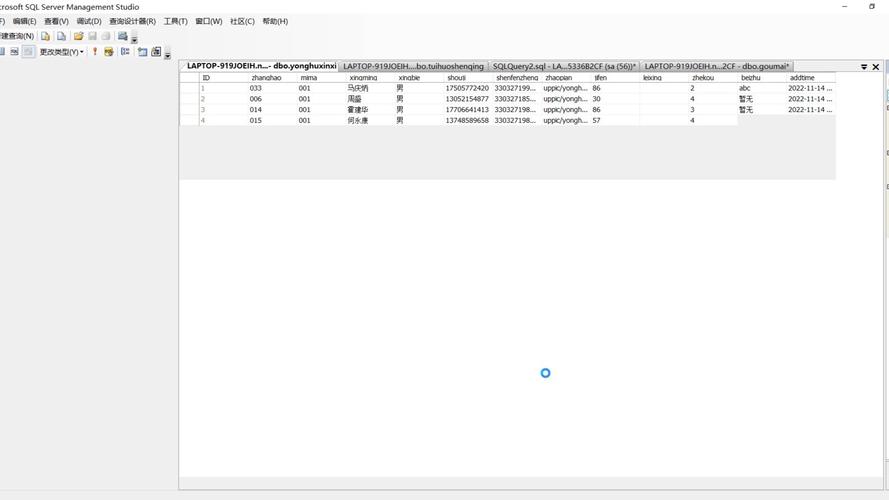This screenshot has height=500, width=889.
Task: Click the Execute SQL red exclamation icon
Action: [95, 52]
